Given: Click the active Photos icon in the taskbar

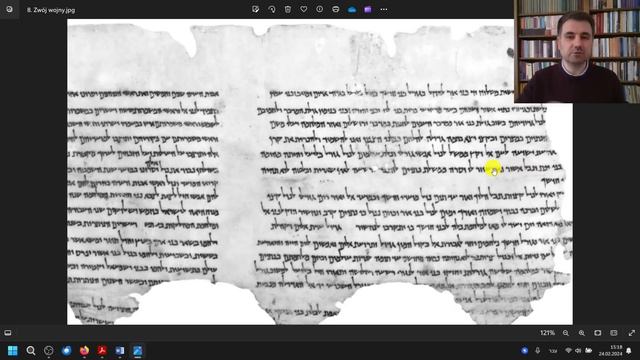Looking at the screenshot, I should coord(138,351).
